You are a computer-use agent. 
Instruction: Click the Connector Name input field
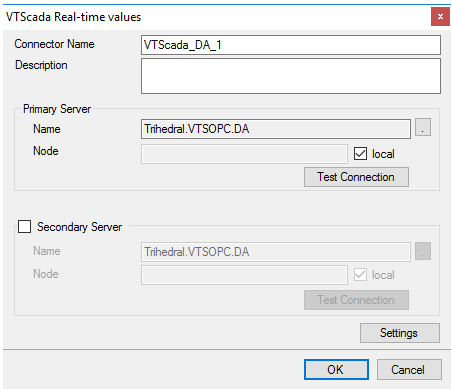[x=291, y=45]
